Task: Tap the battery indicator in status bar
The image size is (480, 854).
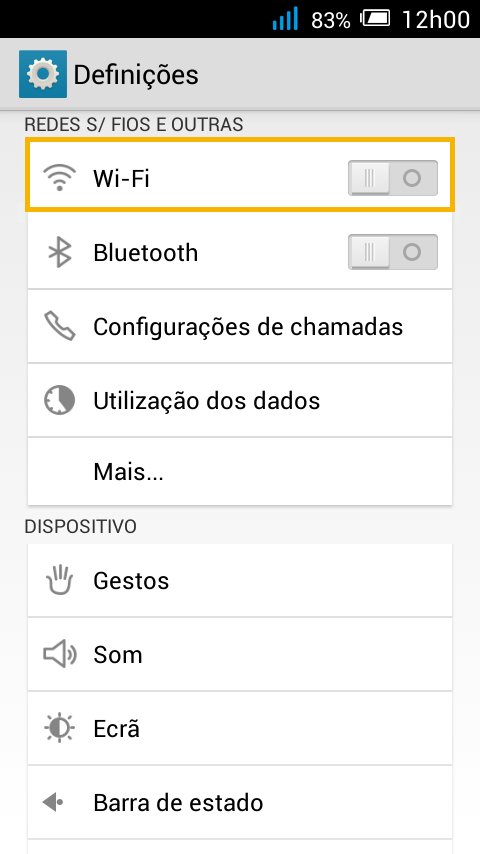Action: click(376, 19)
